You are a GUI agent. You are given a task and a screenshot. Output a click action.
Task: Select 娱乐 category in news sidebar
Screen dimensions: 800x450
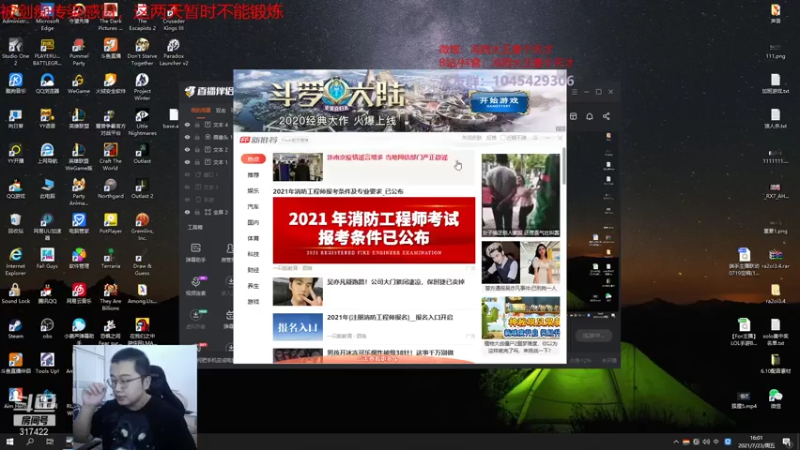(x=253, y=191)
